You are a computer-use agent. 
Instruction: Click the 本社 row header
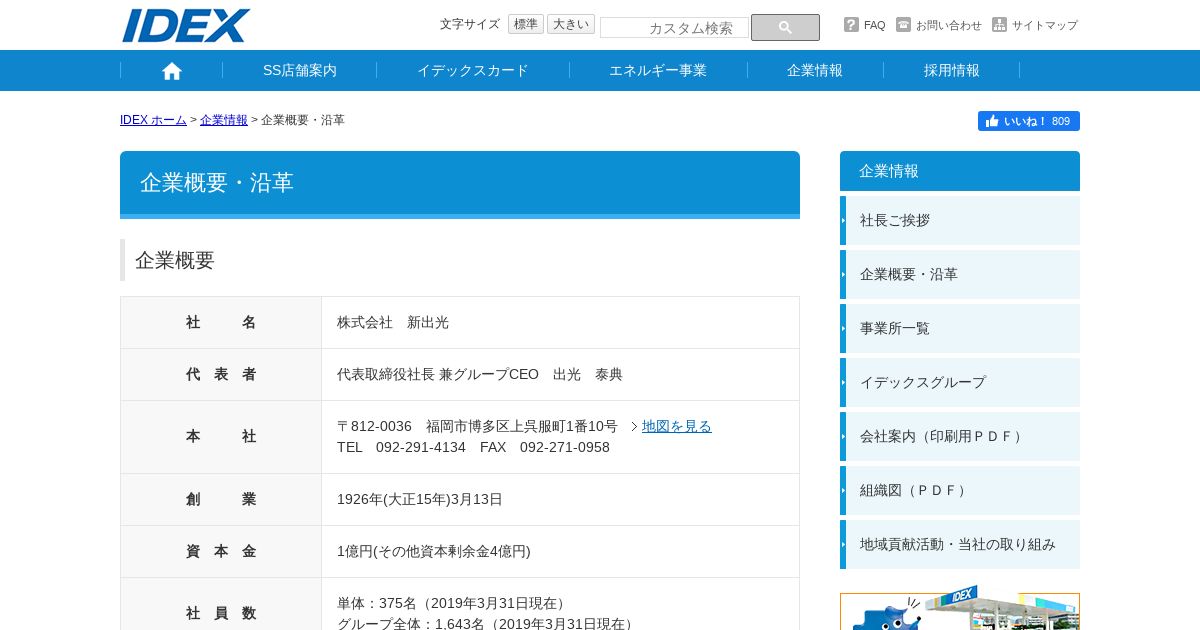(x=221, y=437)
